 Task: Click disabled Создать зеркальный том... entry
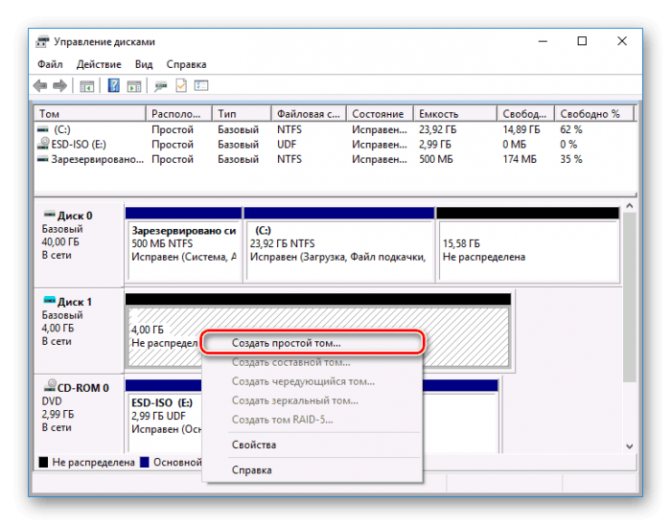click(312, 400)
